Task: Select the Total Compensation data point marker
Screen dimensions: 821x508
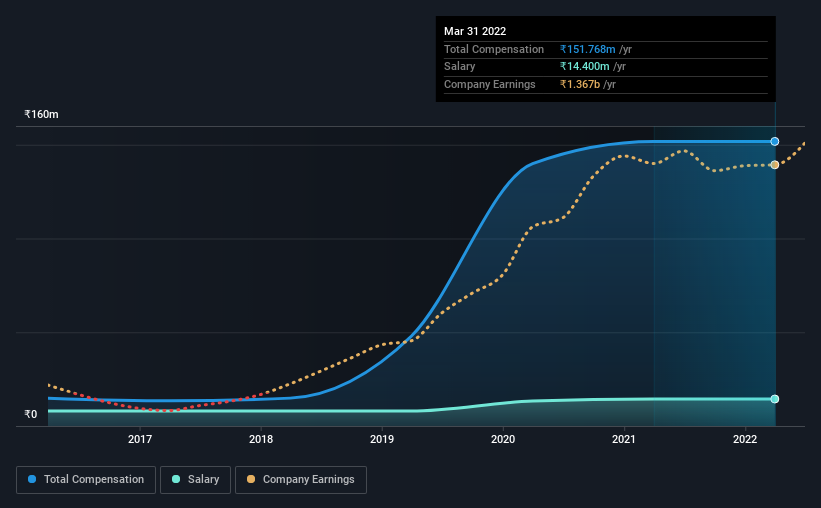Action: pos(774,141)
